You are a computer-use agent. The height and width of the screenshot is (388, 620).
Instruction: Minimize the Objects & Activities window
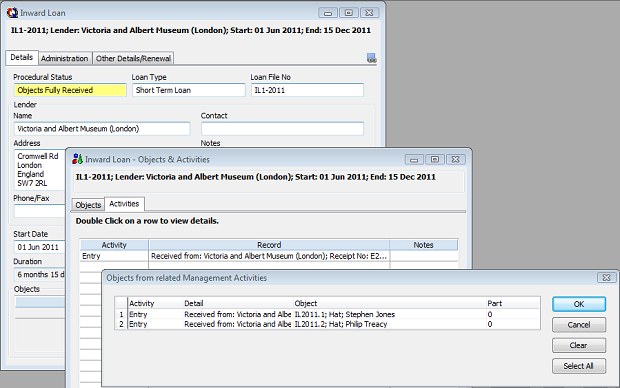pyautogui.click(x=414, y=159)
